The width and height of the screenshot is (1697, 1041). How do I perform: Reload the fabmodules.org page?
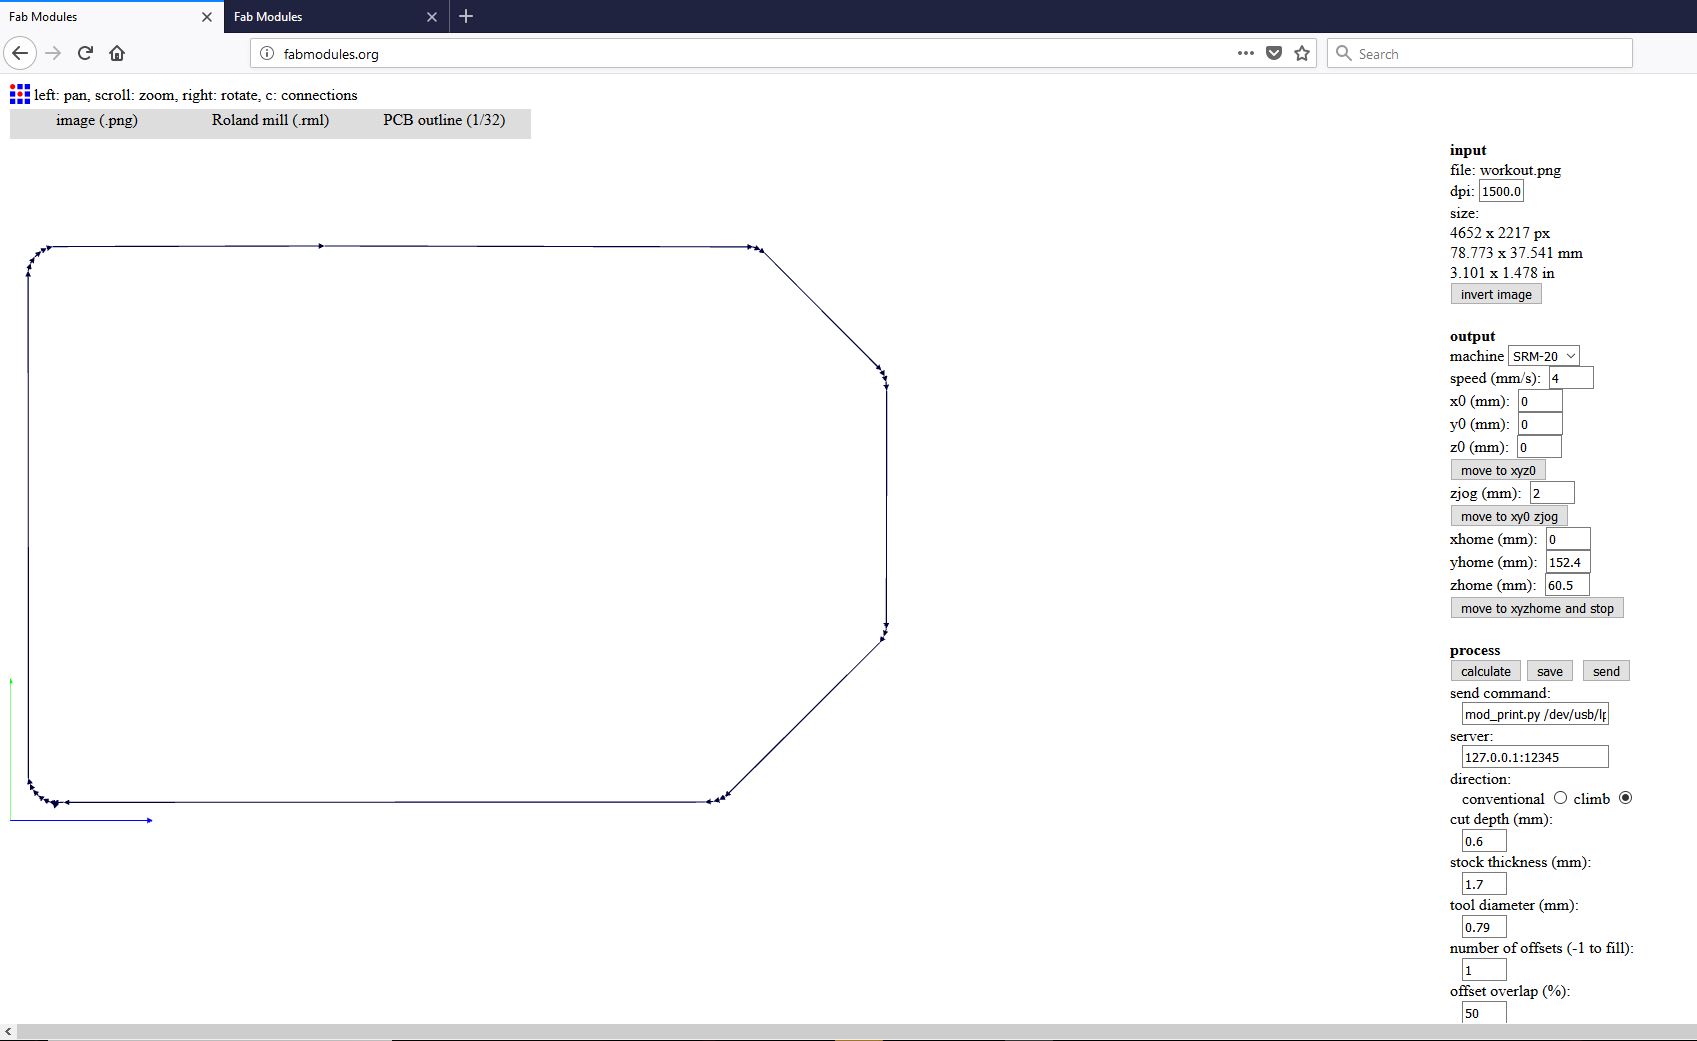click(85, 53)
